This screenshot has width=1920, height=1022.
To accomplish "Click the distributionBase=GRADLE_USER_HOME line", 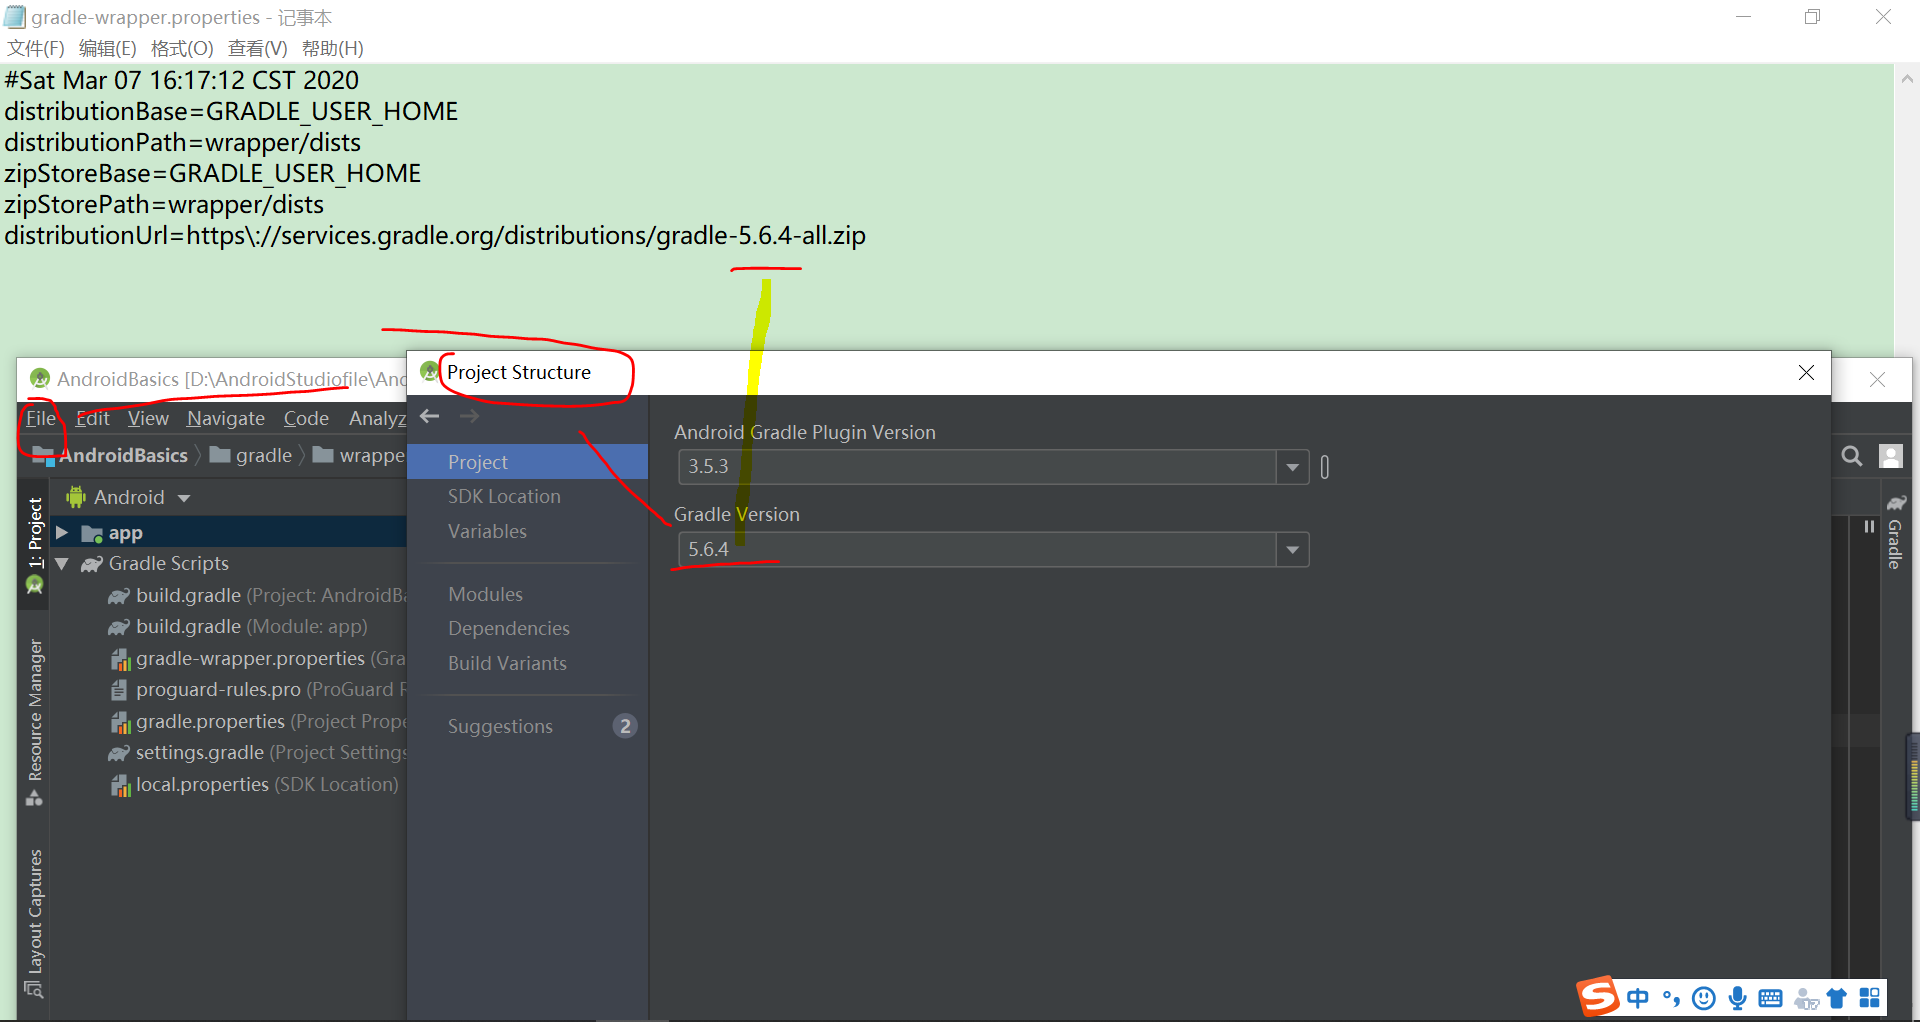I will (231, 112).
